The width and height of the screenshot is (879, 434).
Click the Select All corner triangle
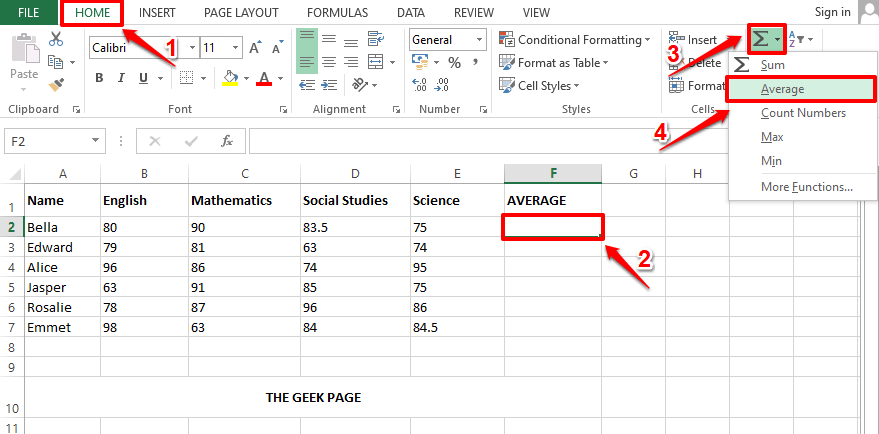click(x=16, y=174)
